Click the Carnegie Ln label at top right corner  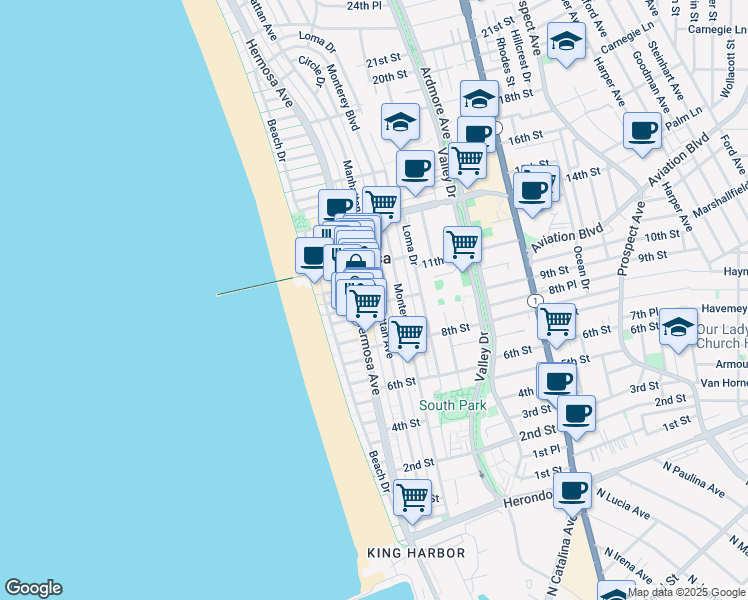click(x=717, y=29)
